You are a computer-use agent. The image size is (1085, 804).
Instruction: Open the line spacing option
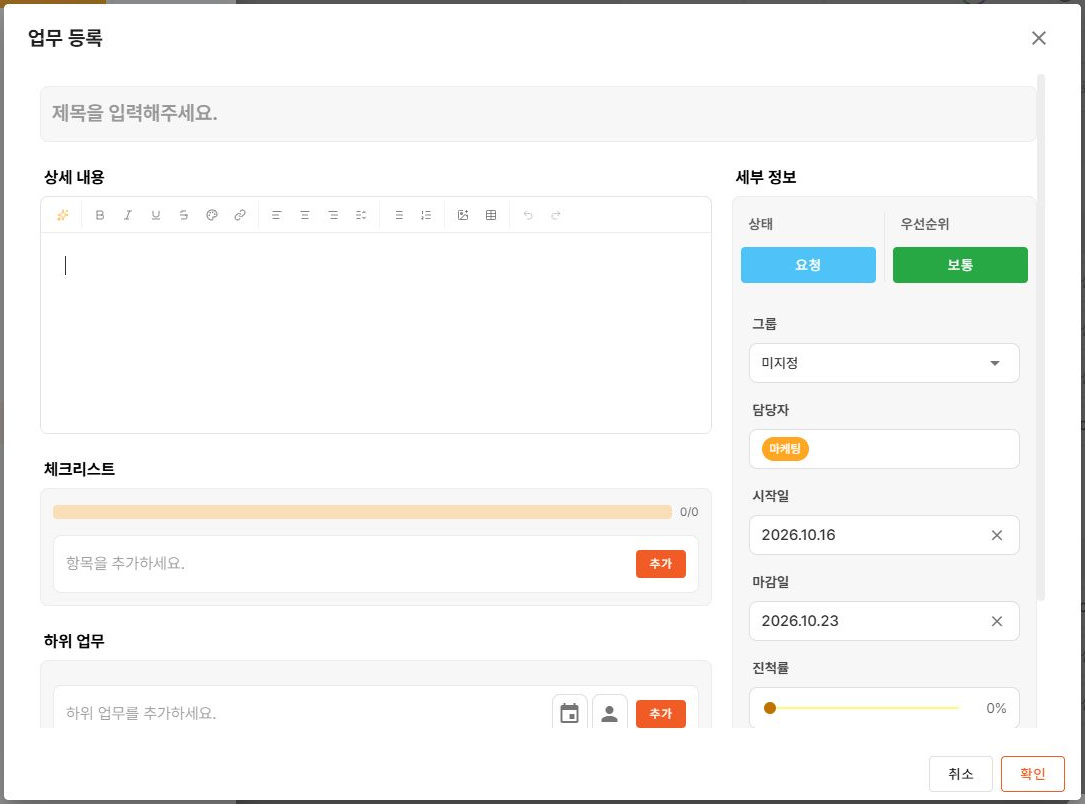pos(361,215)
